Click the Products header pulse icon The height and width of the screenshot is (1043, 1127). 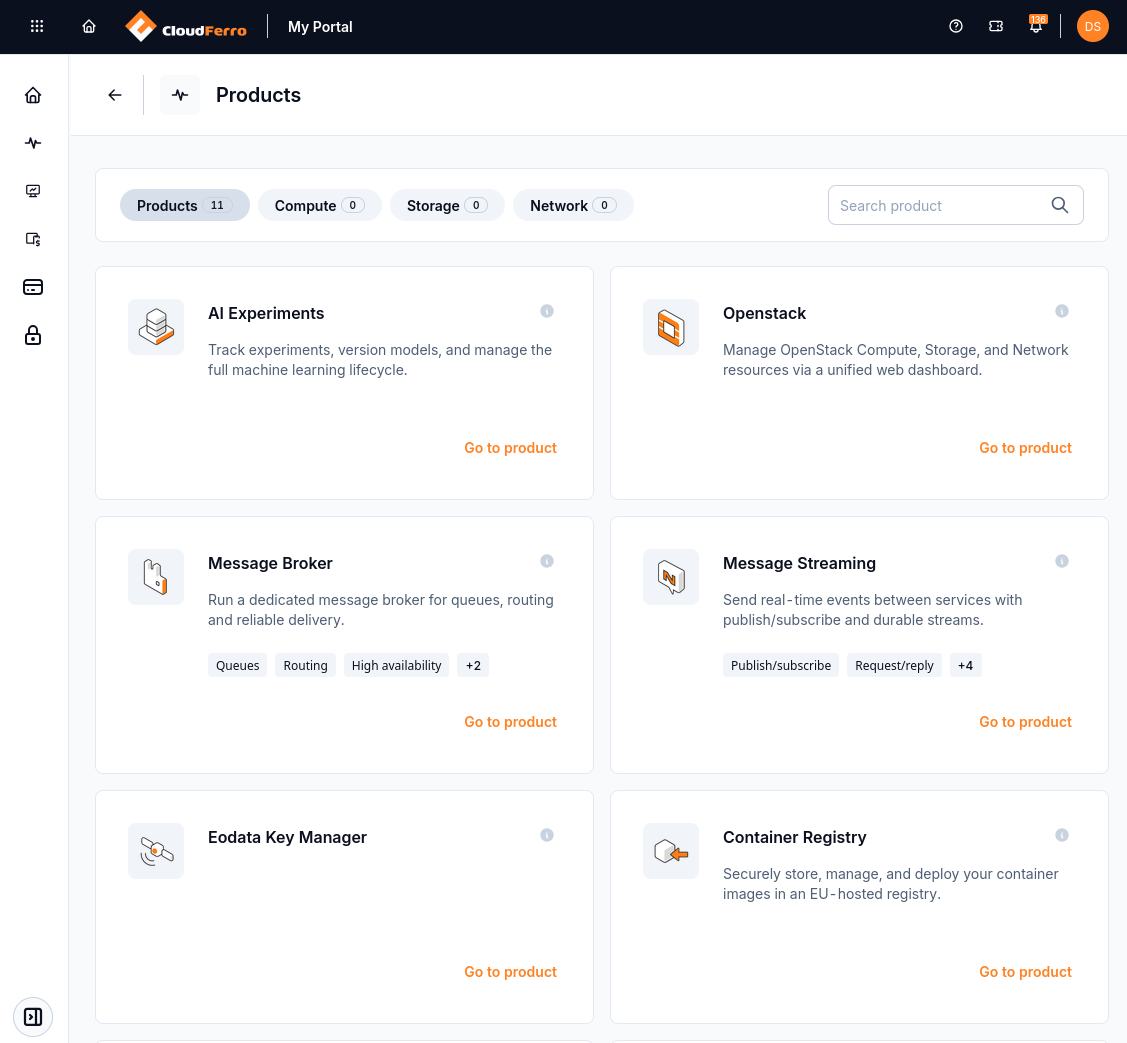click(x=180, y=95)
